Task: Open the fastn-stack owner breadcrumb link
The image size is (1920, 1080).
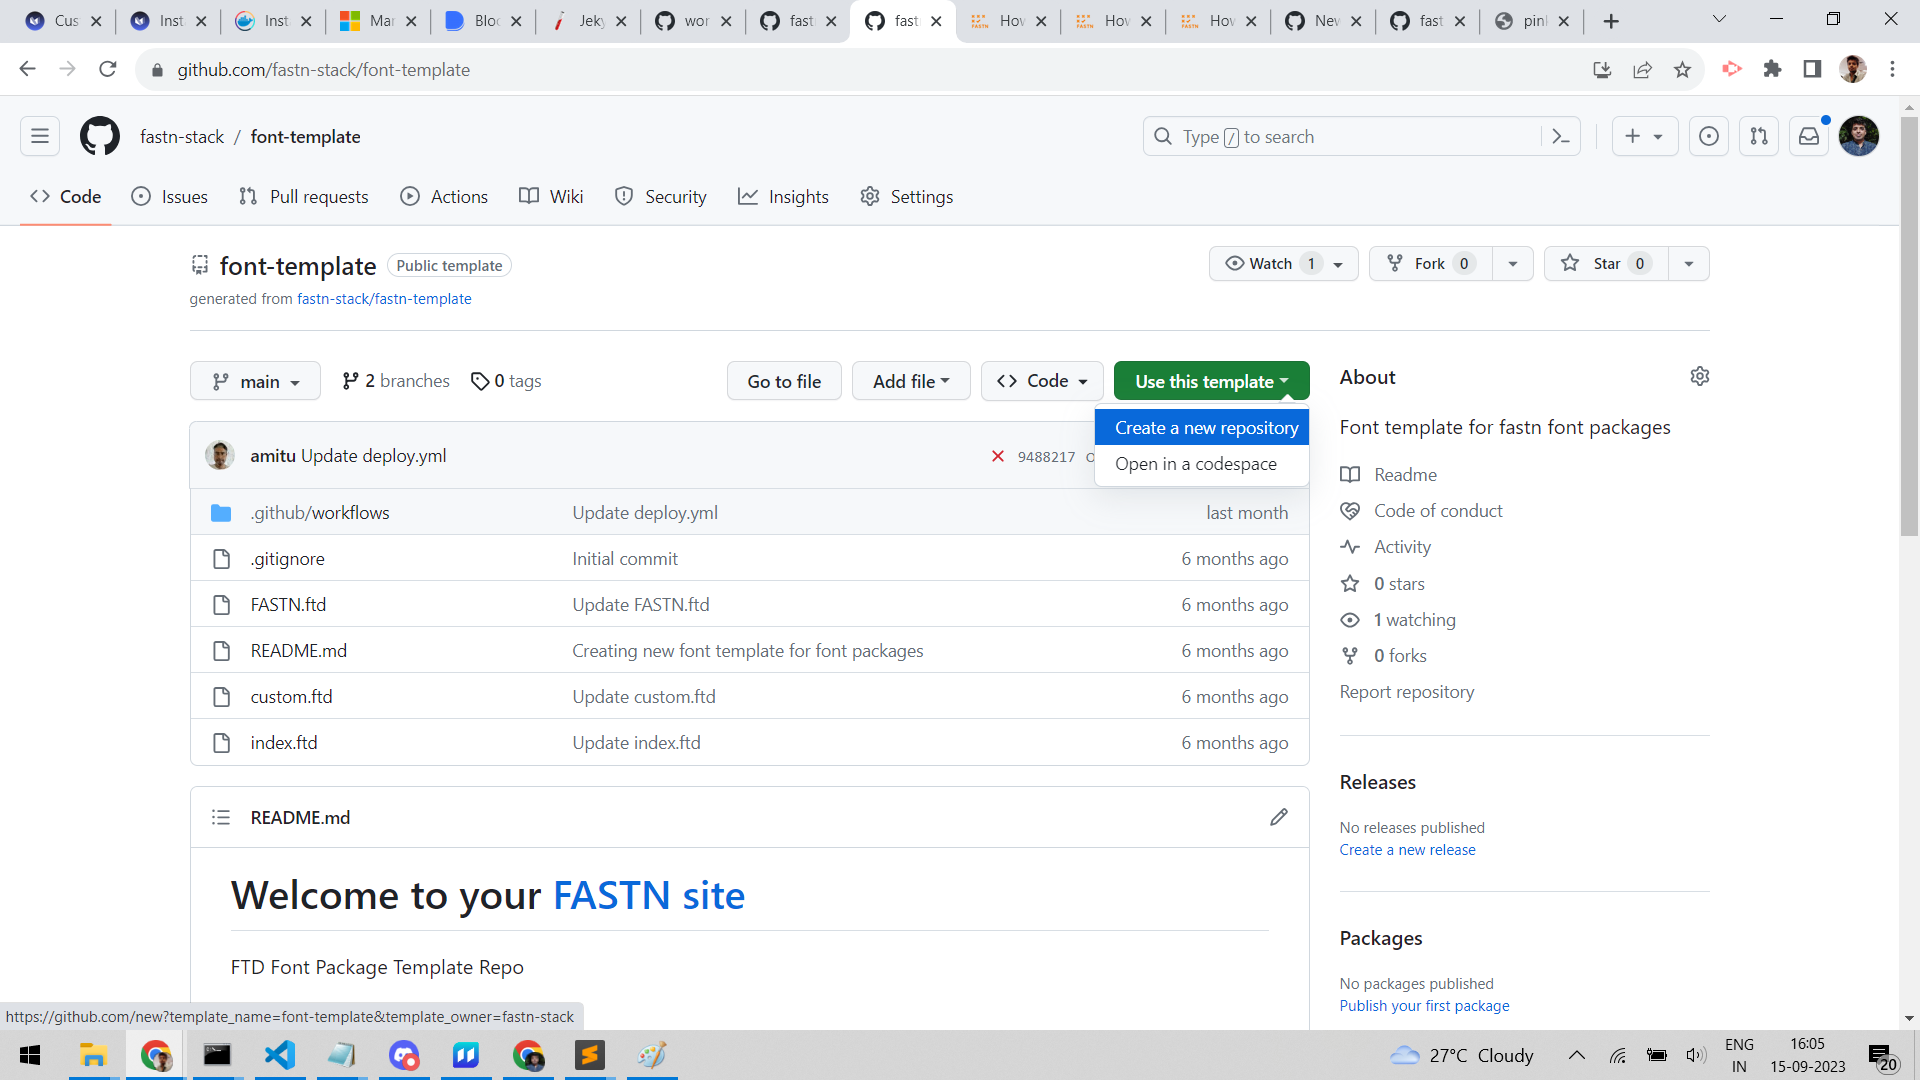Action: [182, 137]
